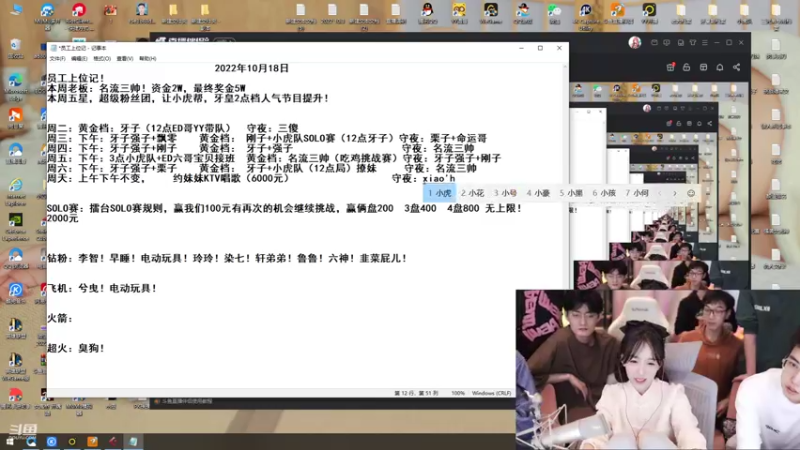Choose IME candidate 3 小号
The width and height of the screenshot is (800, 450).
click(505, 193)
